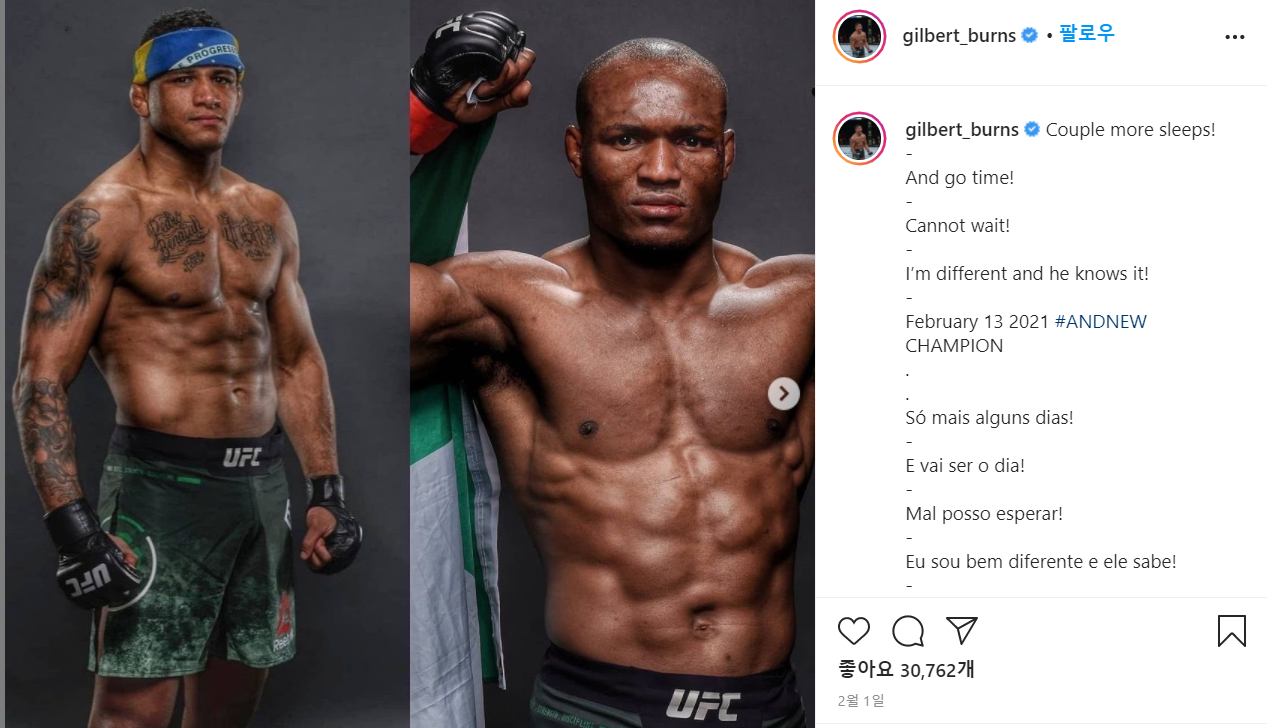This screenshot has height=728, width=1267.
Task: Click the verified badge in the post header
Action: click(1031, 36)
